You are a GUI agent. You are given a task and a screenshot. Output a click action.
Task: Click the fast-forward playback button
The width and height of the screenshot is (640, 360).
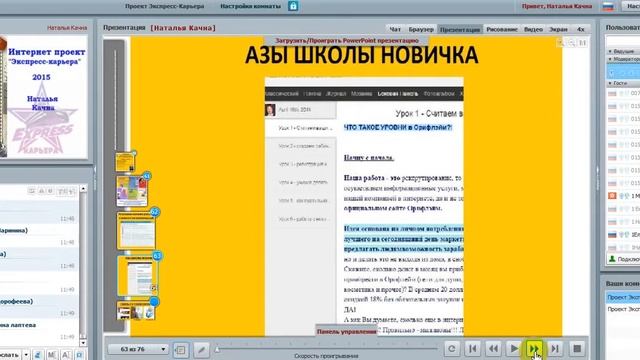[x=534, y=349]
